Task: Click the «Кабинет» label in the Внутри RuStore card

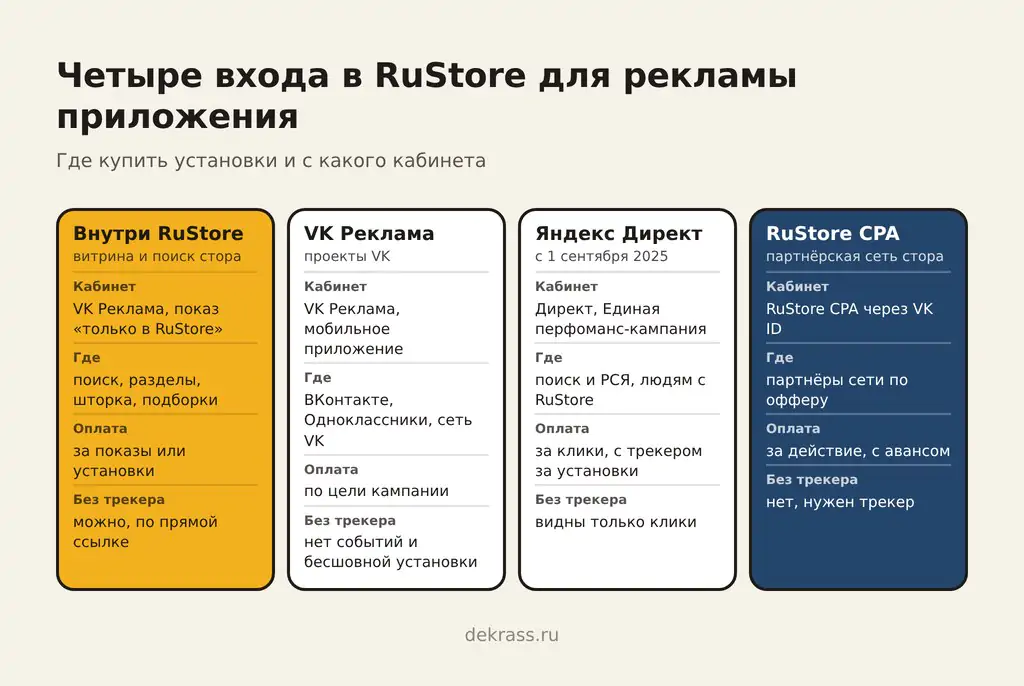Action: point(104,286)
